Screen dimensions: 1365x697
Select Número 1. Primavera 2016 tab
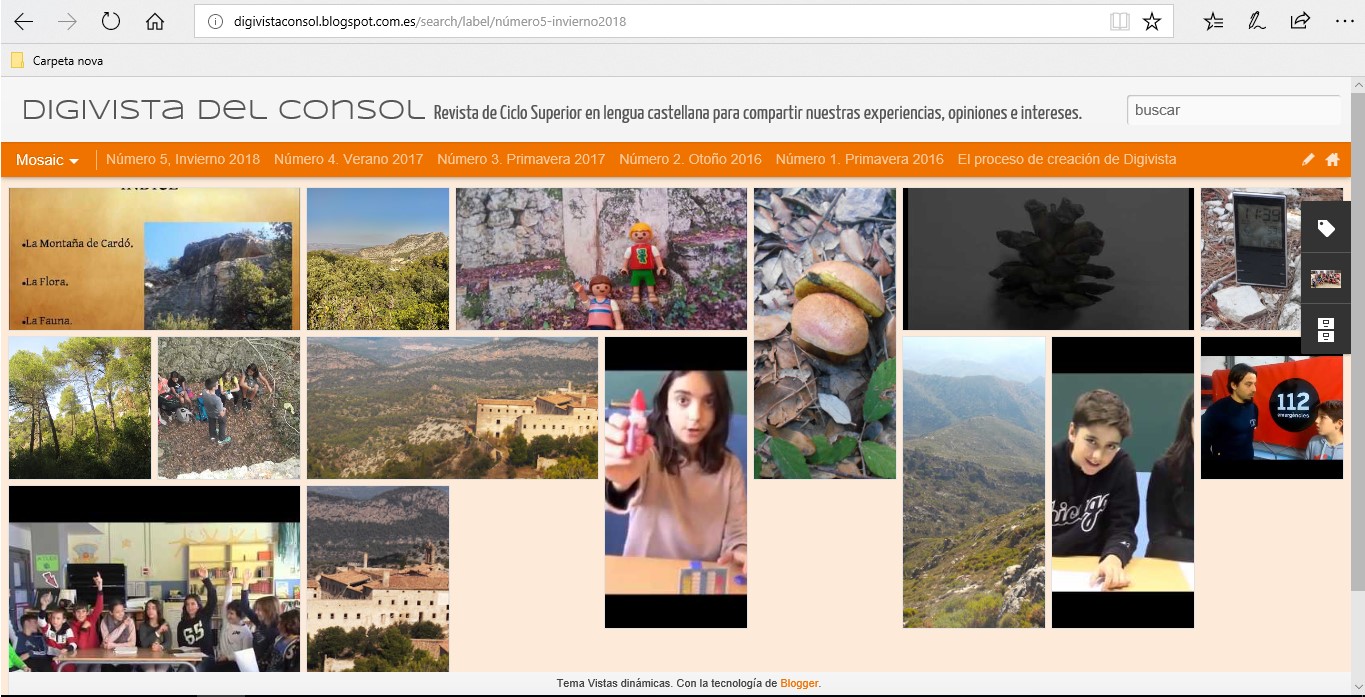[x=860, y=159]
